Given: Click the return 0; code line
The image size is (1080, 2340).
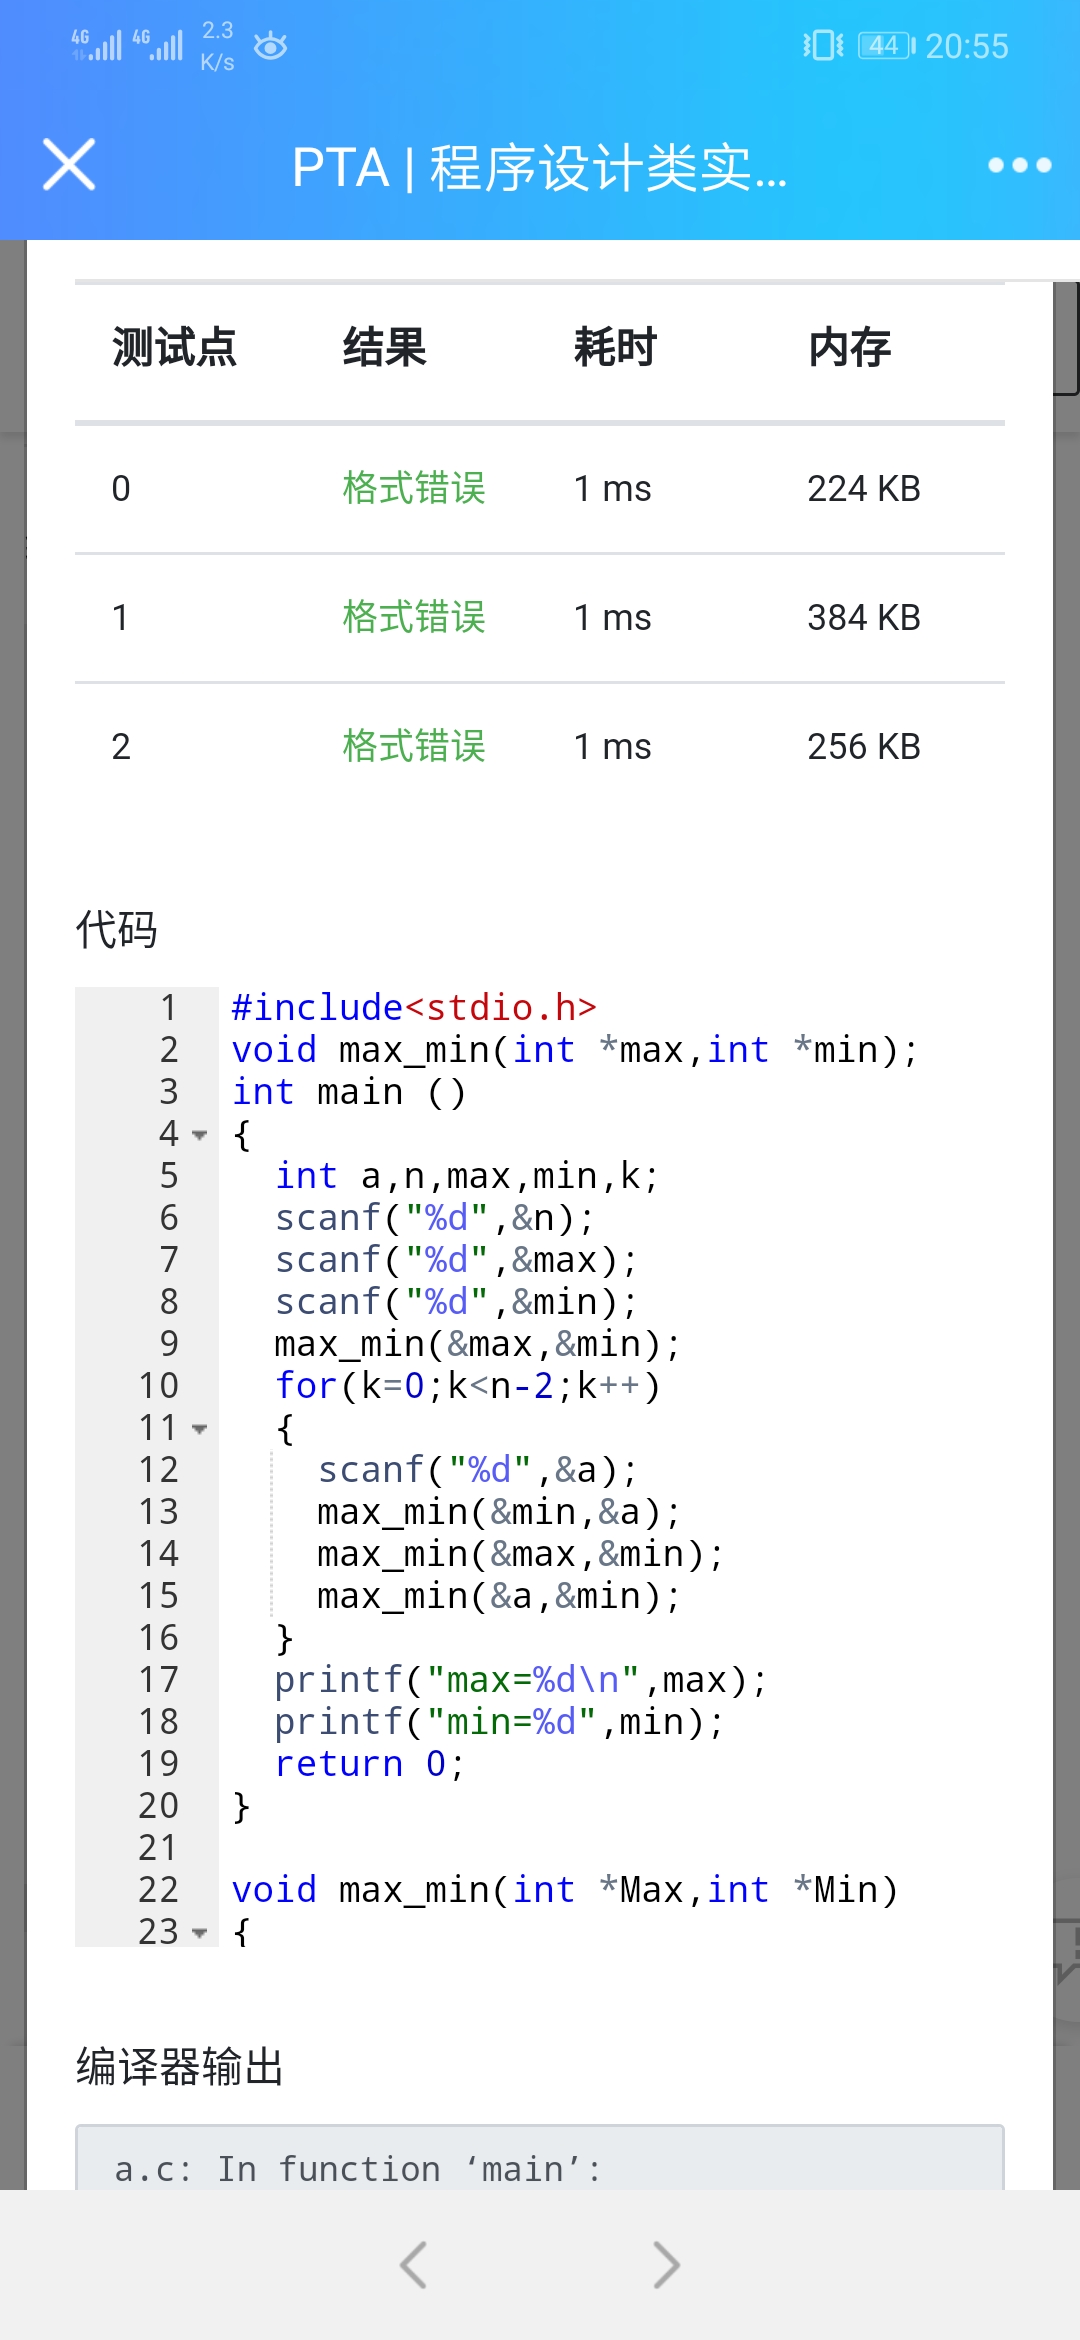Looking at the screenshot, I should pyautogui.click(x=370, y=1763).
